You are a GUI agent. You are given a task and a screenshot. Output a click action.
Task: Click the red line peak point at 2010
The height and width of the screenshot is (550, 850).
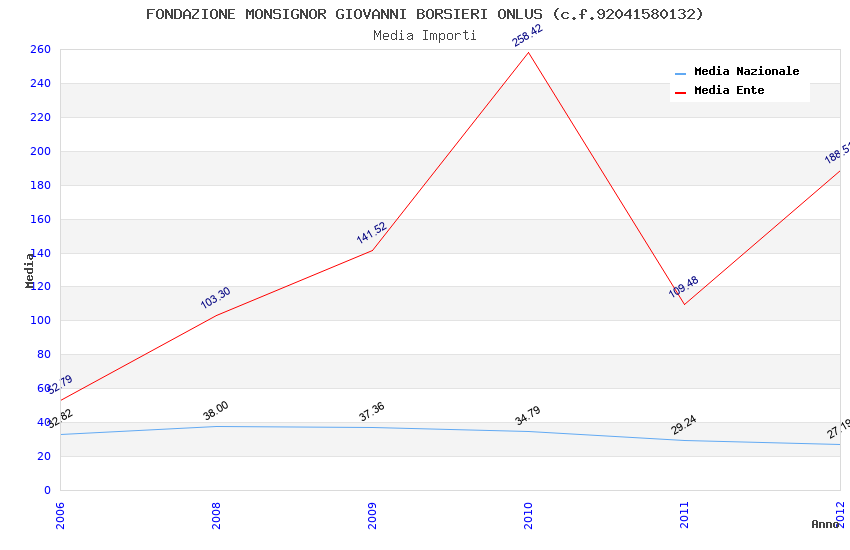click(529, 52)
